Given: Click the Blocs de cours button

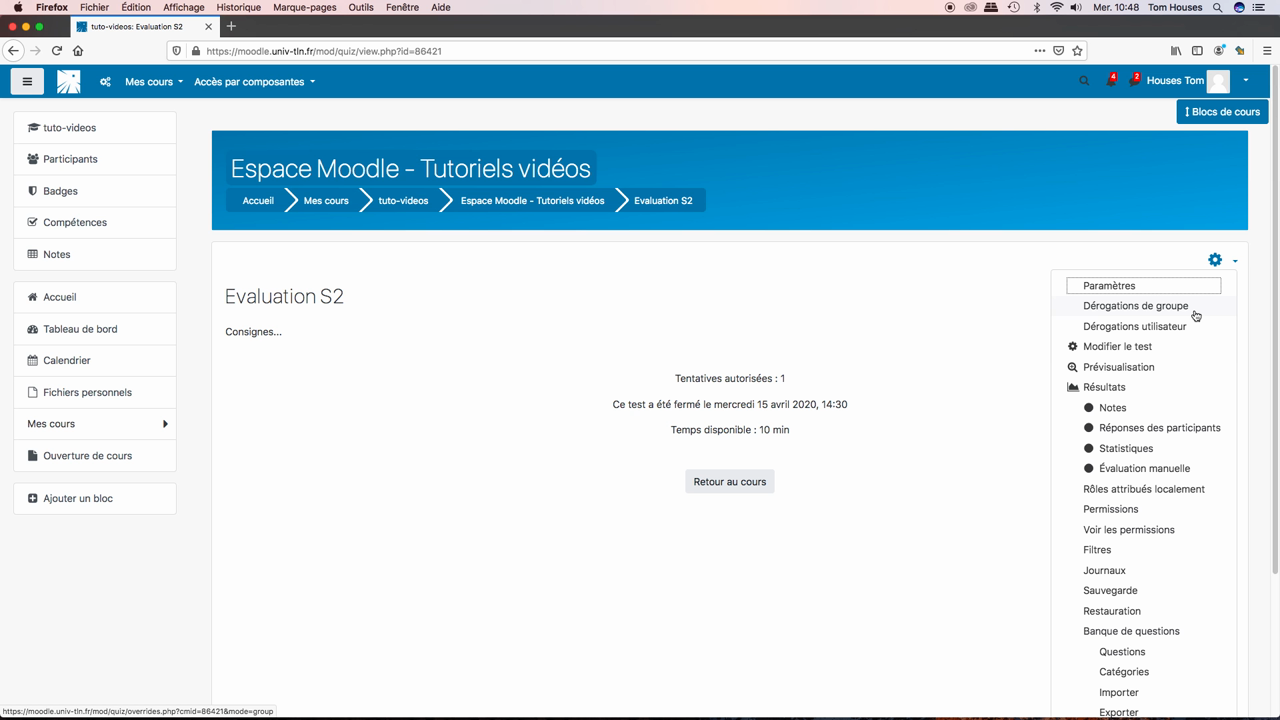Looking at the screenshot, I should click(x=1222, y=112).
